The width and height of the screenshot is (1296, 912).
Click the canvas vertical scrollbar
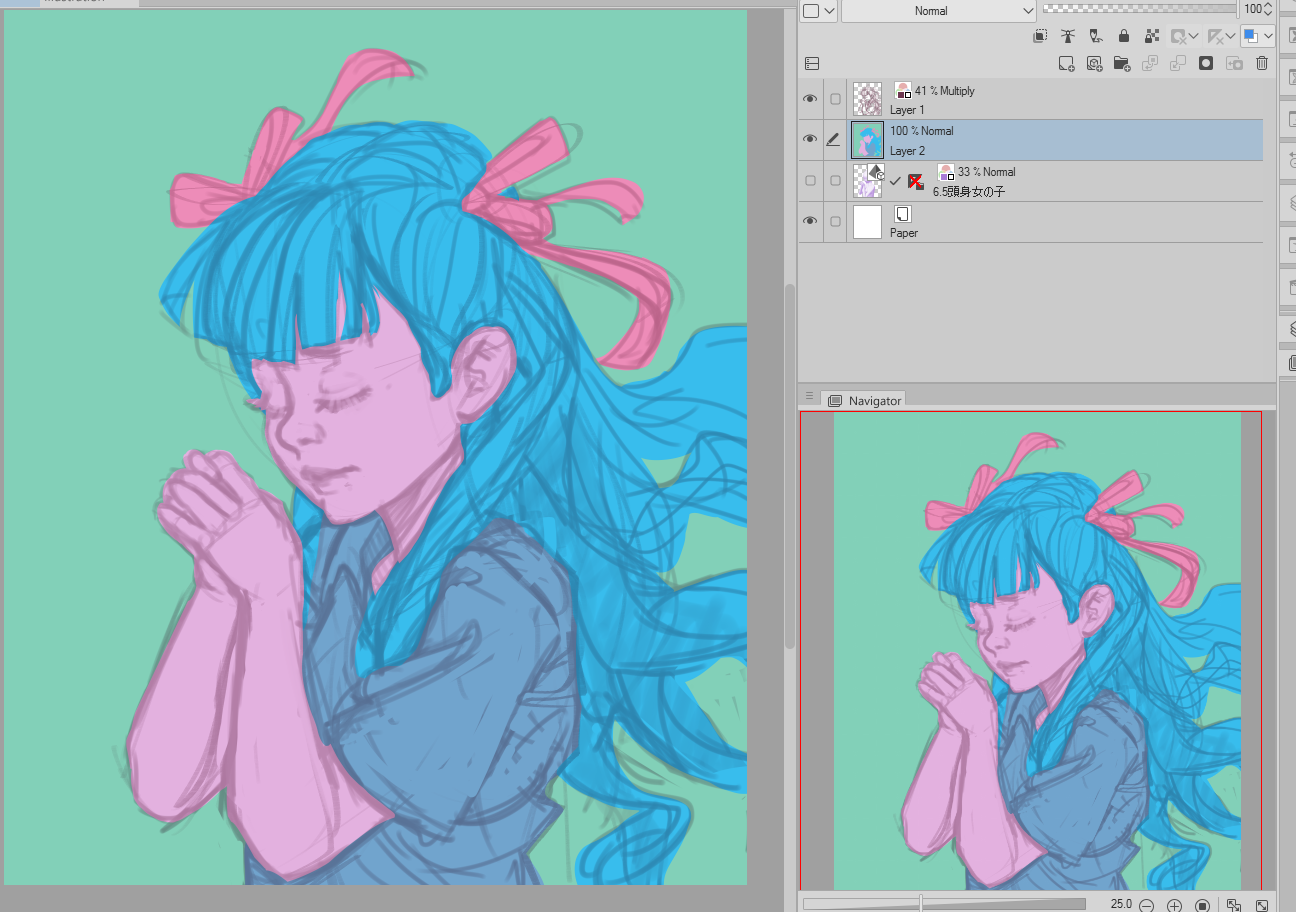pos(790,464)
